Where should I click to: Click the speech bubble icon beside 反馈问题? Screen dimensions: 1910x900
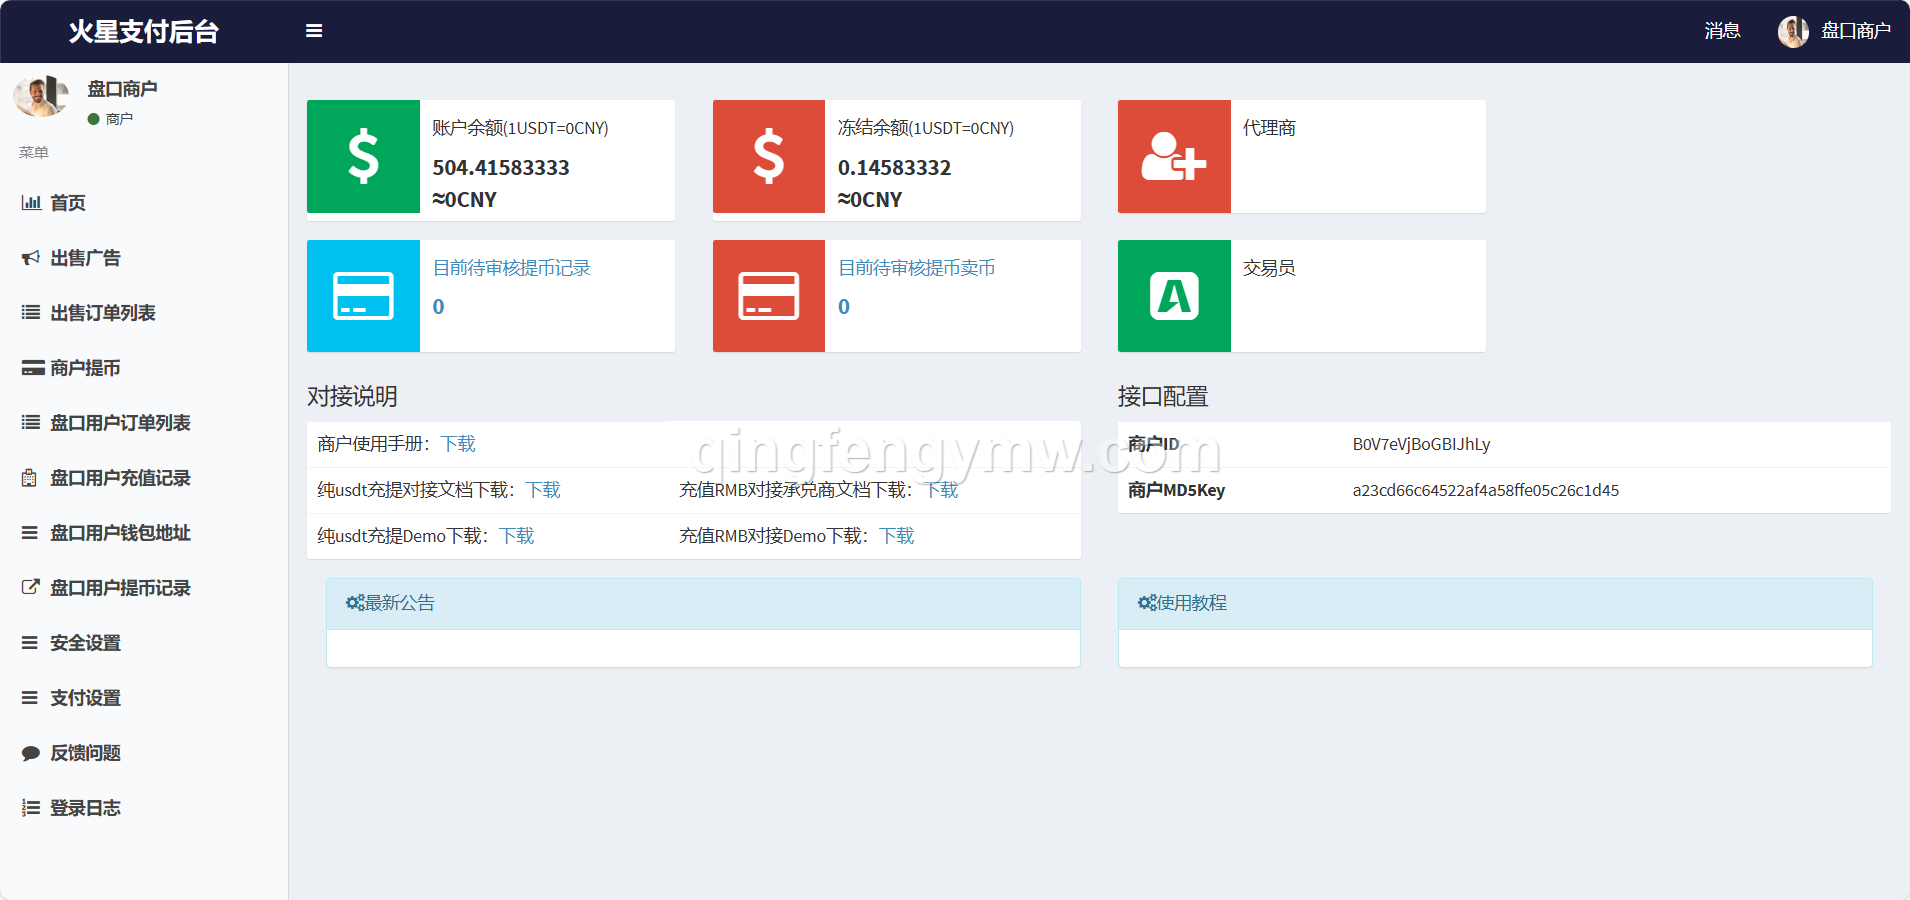31,753
